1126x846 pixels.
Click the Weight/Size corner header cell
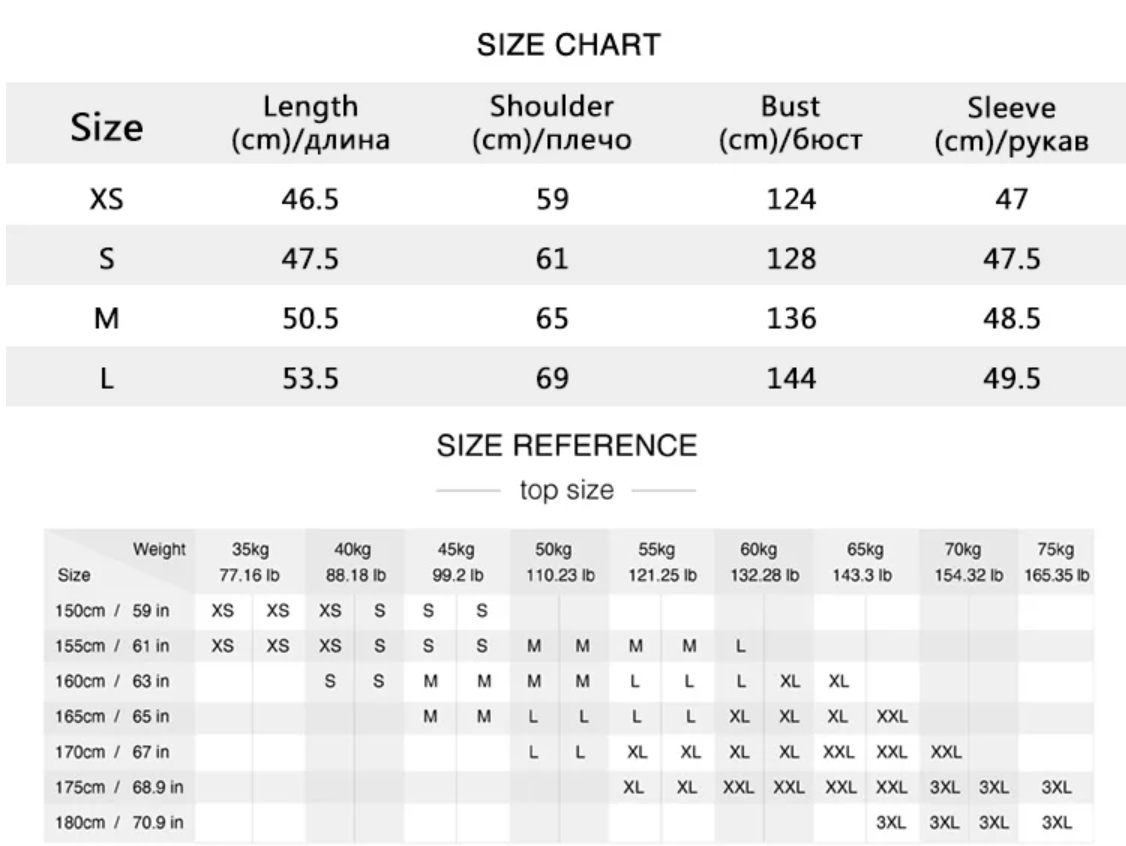120,562
